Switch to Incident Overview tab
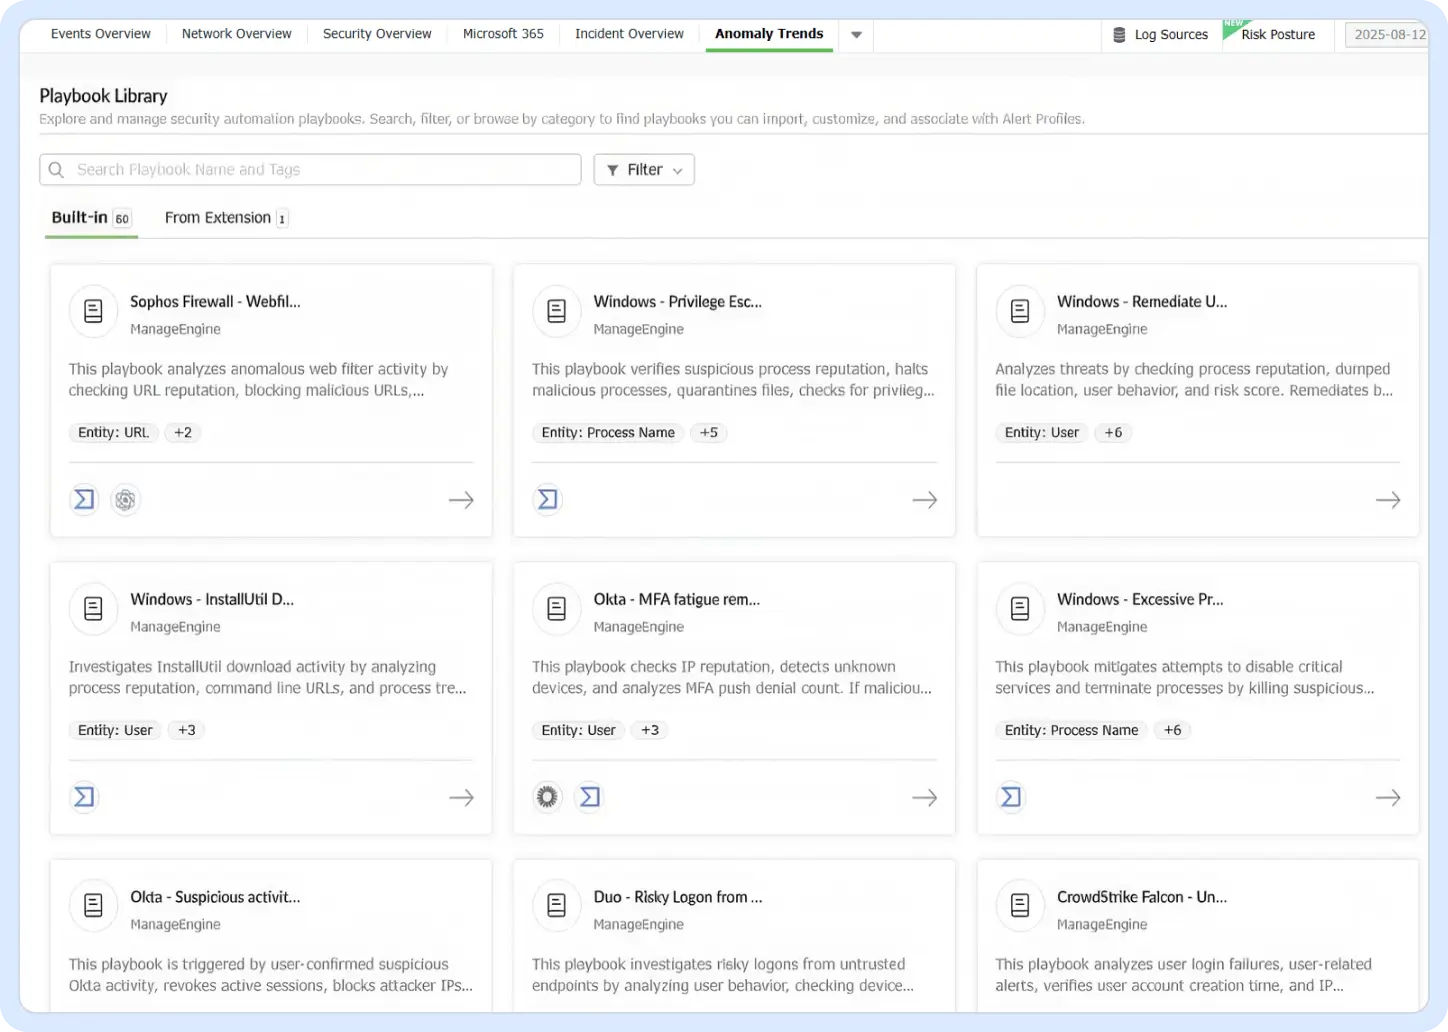The height and width of the screenshot is (1032, 1448). [629, 34]
